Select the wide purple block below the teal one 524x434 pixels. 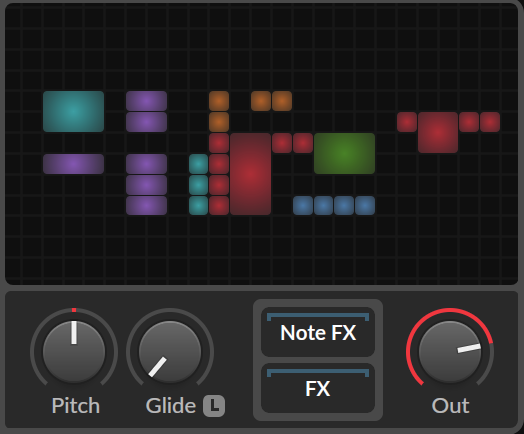[x=74, y=164]
